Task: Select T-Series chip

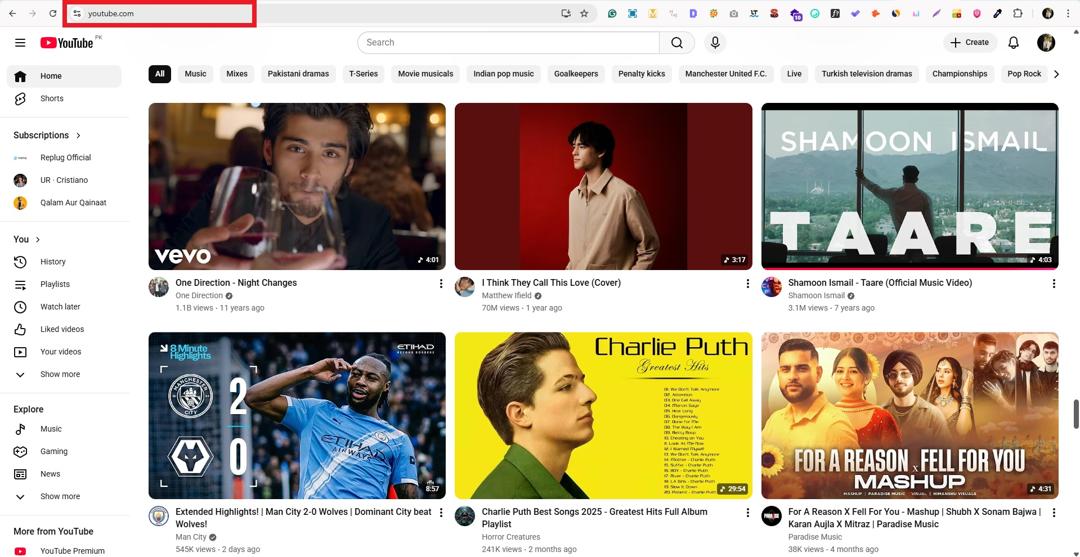Action: 364,74
